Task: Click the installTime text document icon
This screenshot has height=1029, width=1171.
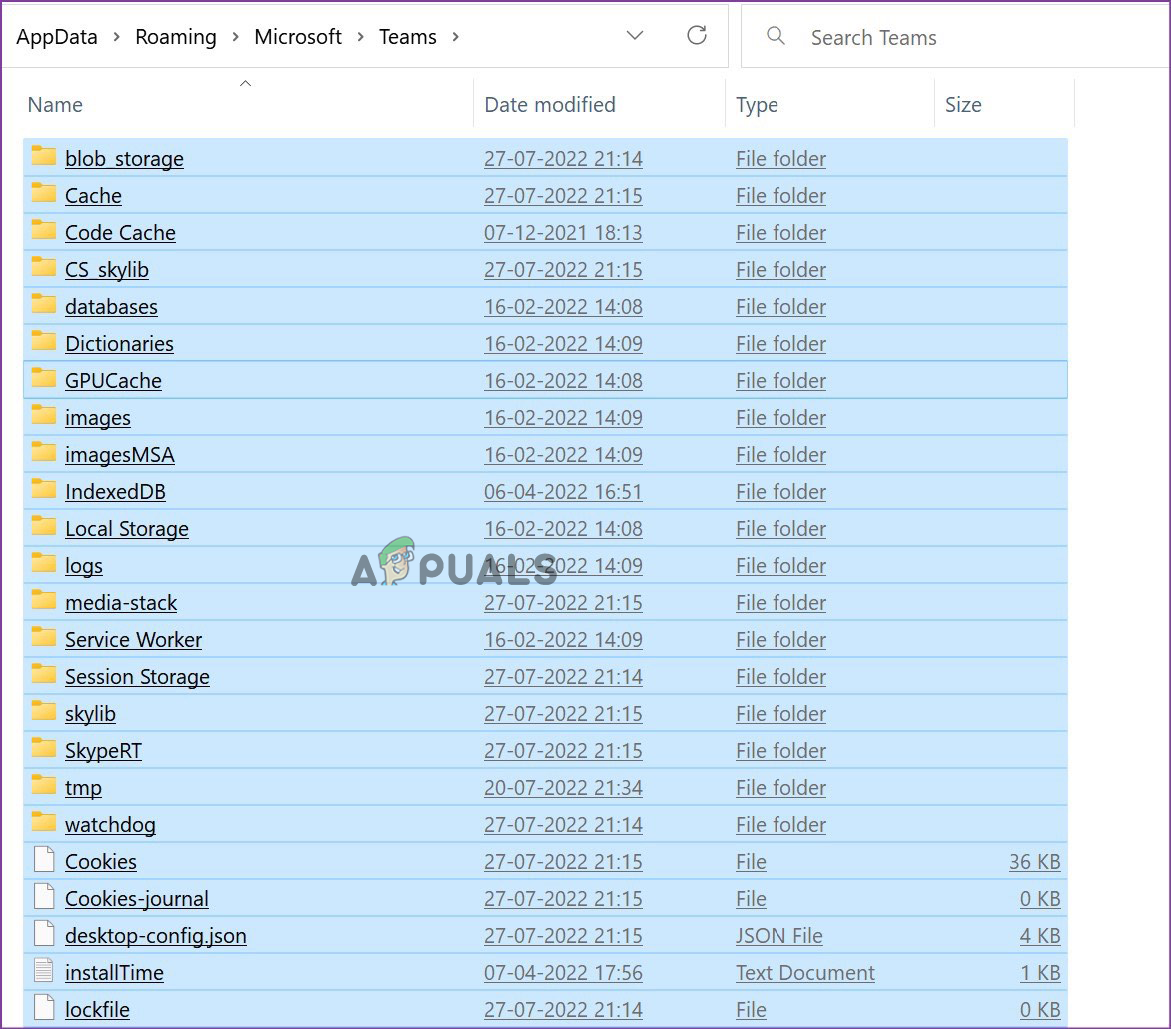Action: (45, 971)
